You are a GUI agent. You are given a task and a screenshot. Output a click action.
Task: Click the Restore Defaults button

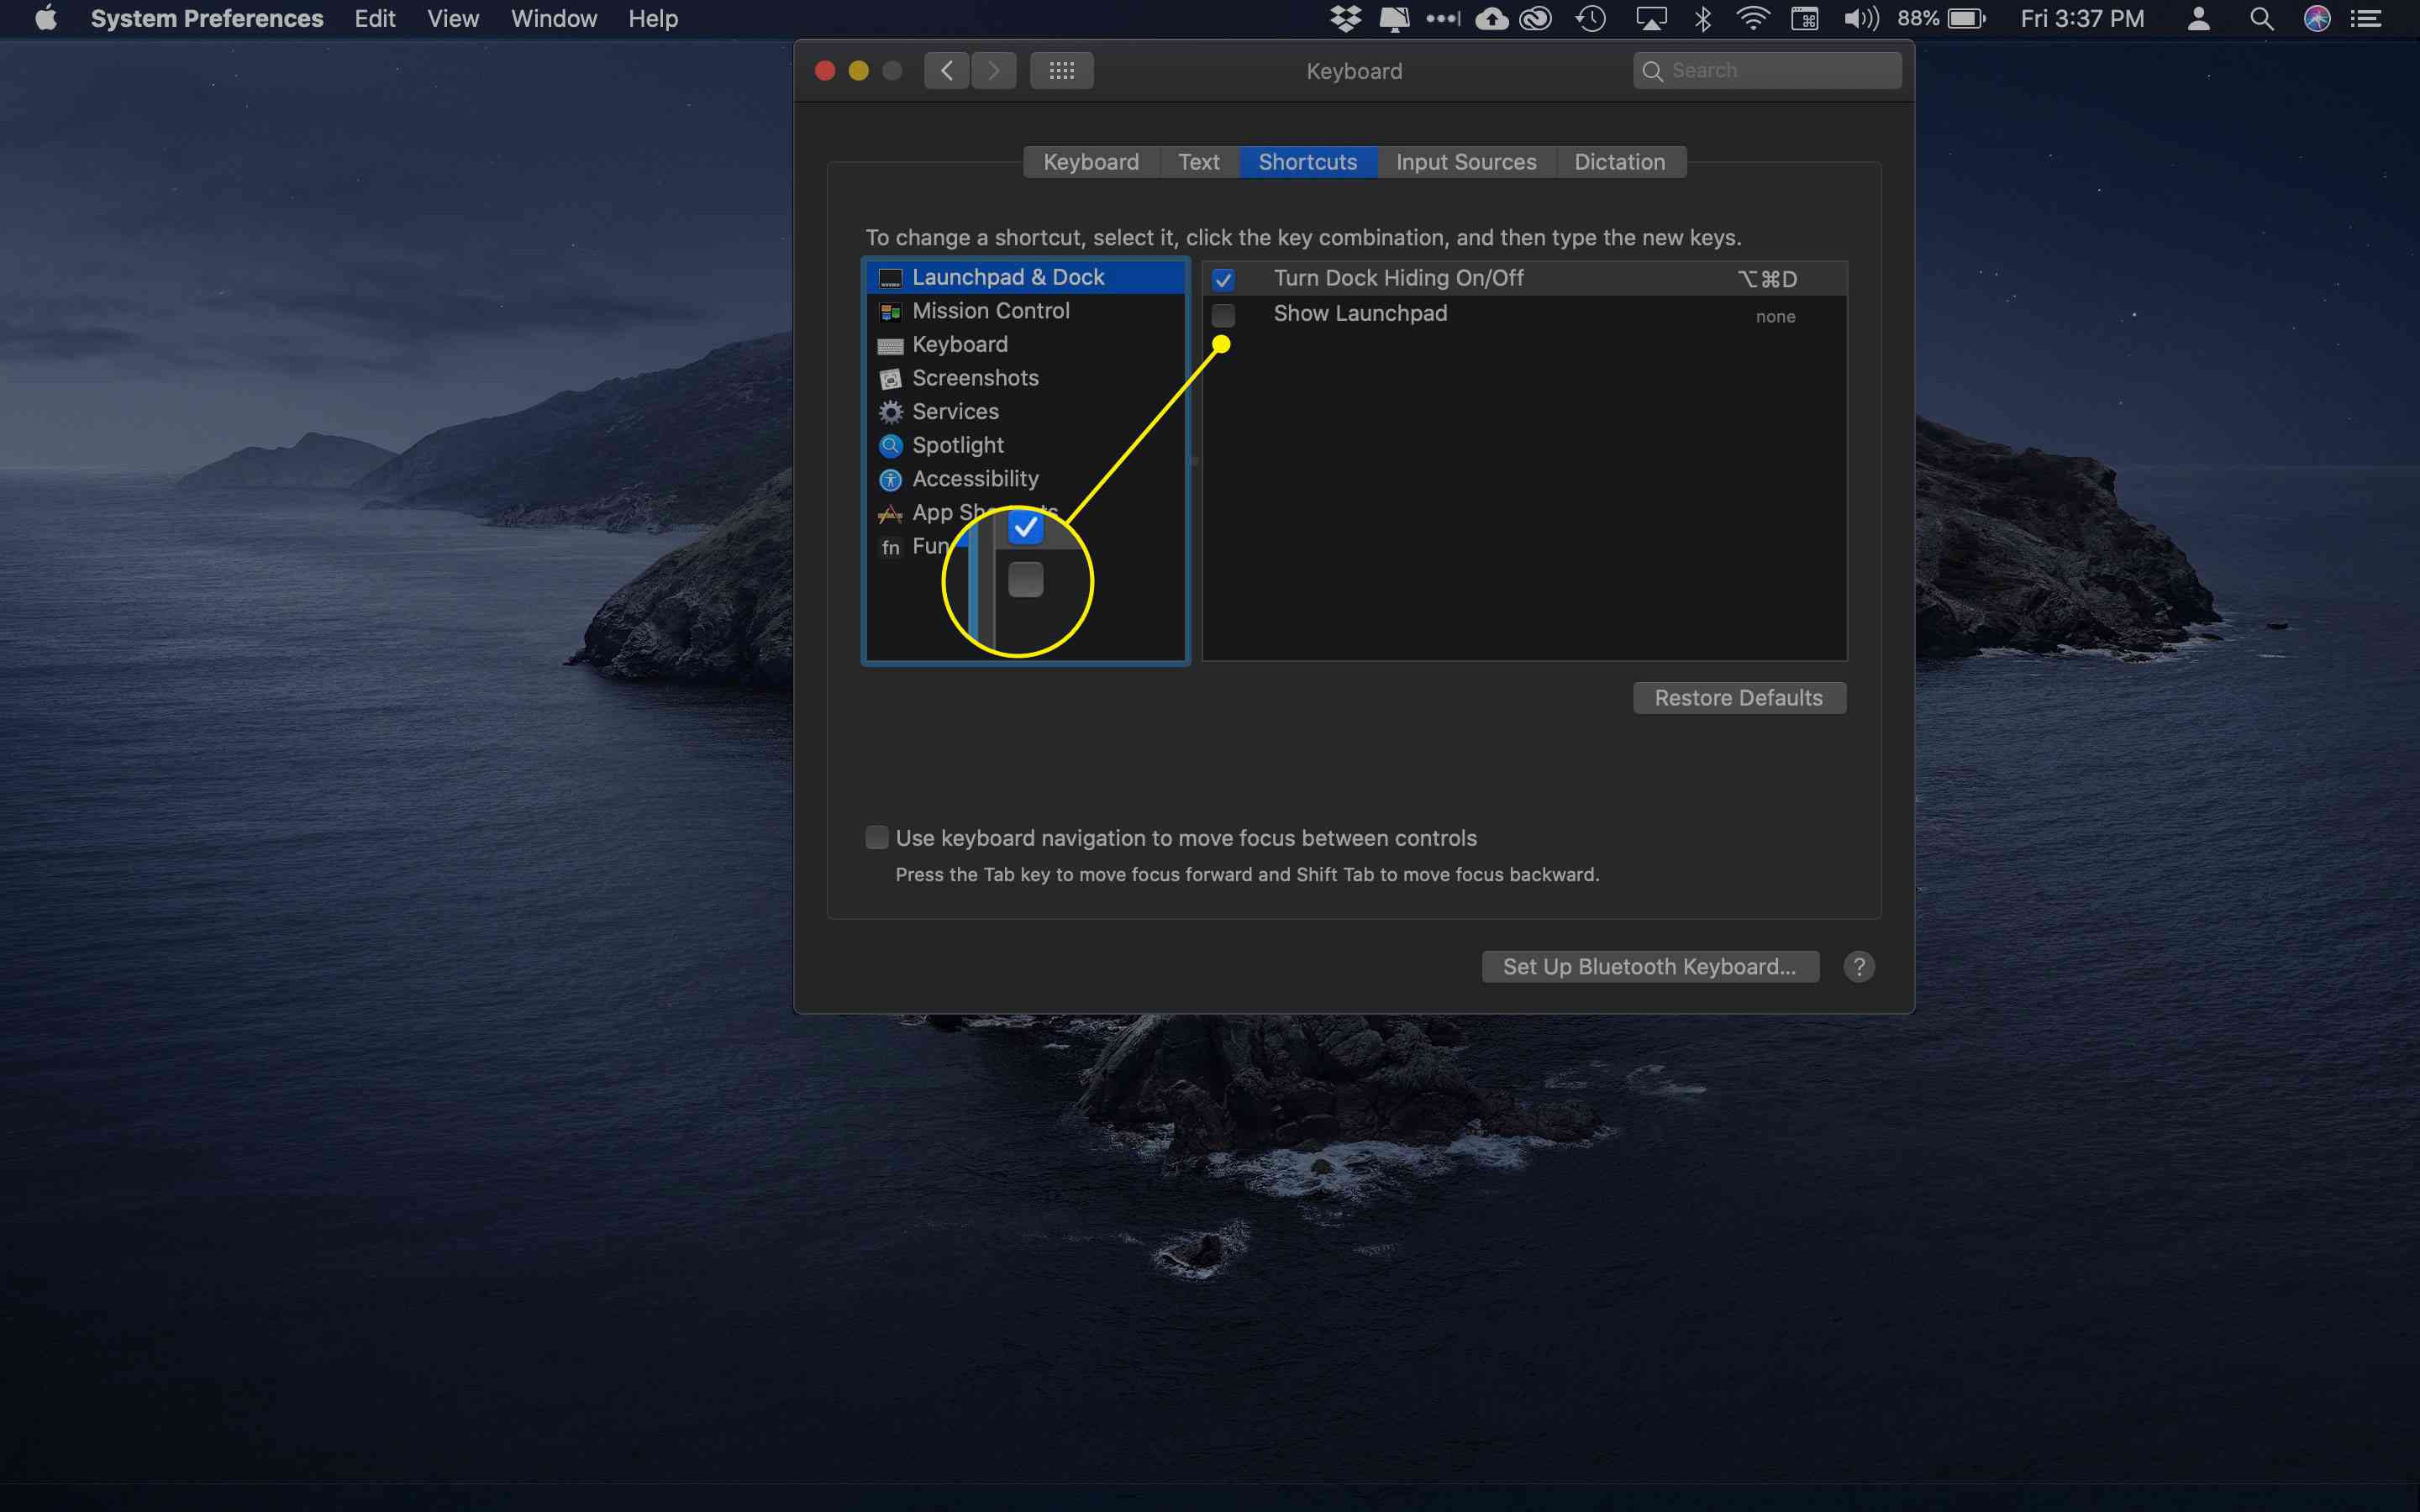tap(1739, 696)
